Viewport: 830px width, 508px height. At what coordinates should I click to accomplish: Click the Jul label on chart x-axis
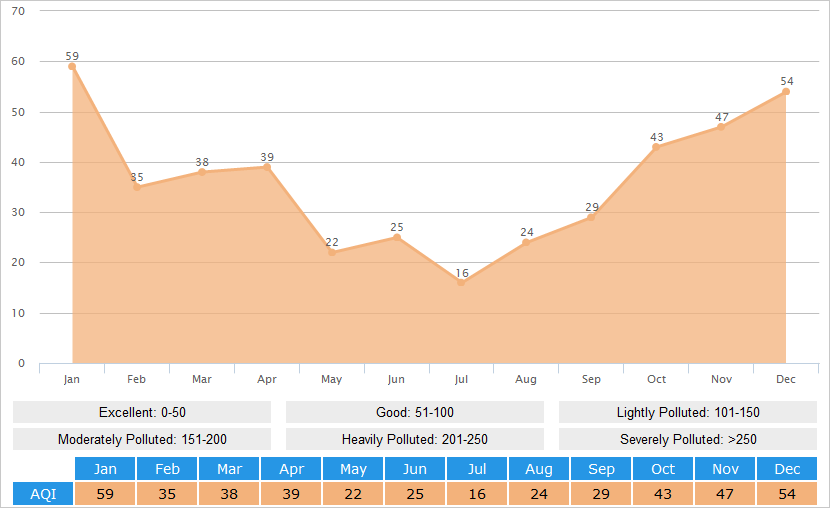click(461, 379)
